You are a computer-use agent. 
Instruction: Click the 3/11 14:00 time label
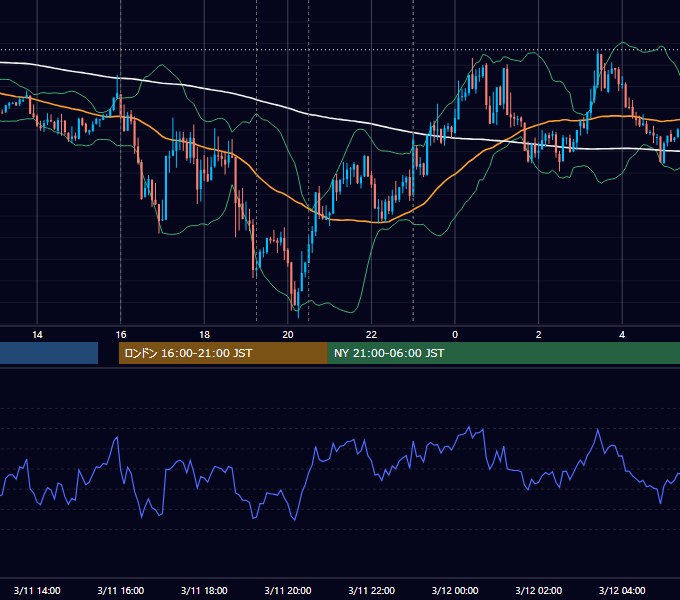coord(37,590)
